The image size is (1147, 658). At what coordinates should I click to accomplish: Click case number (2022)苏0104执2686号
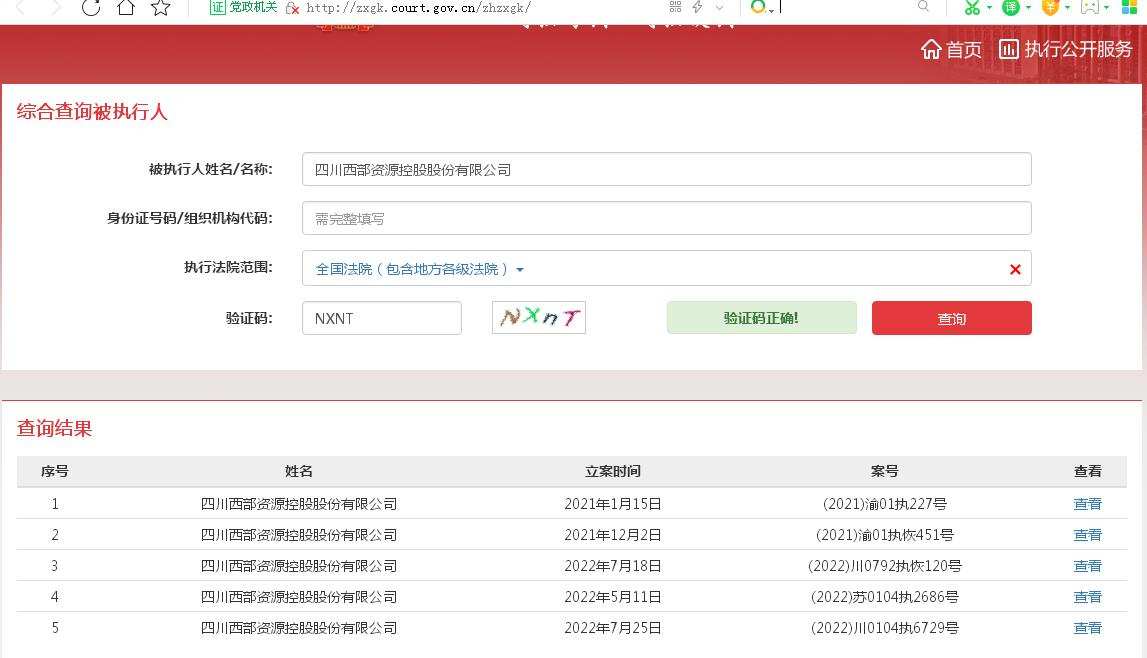pos(884,597)
